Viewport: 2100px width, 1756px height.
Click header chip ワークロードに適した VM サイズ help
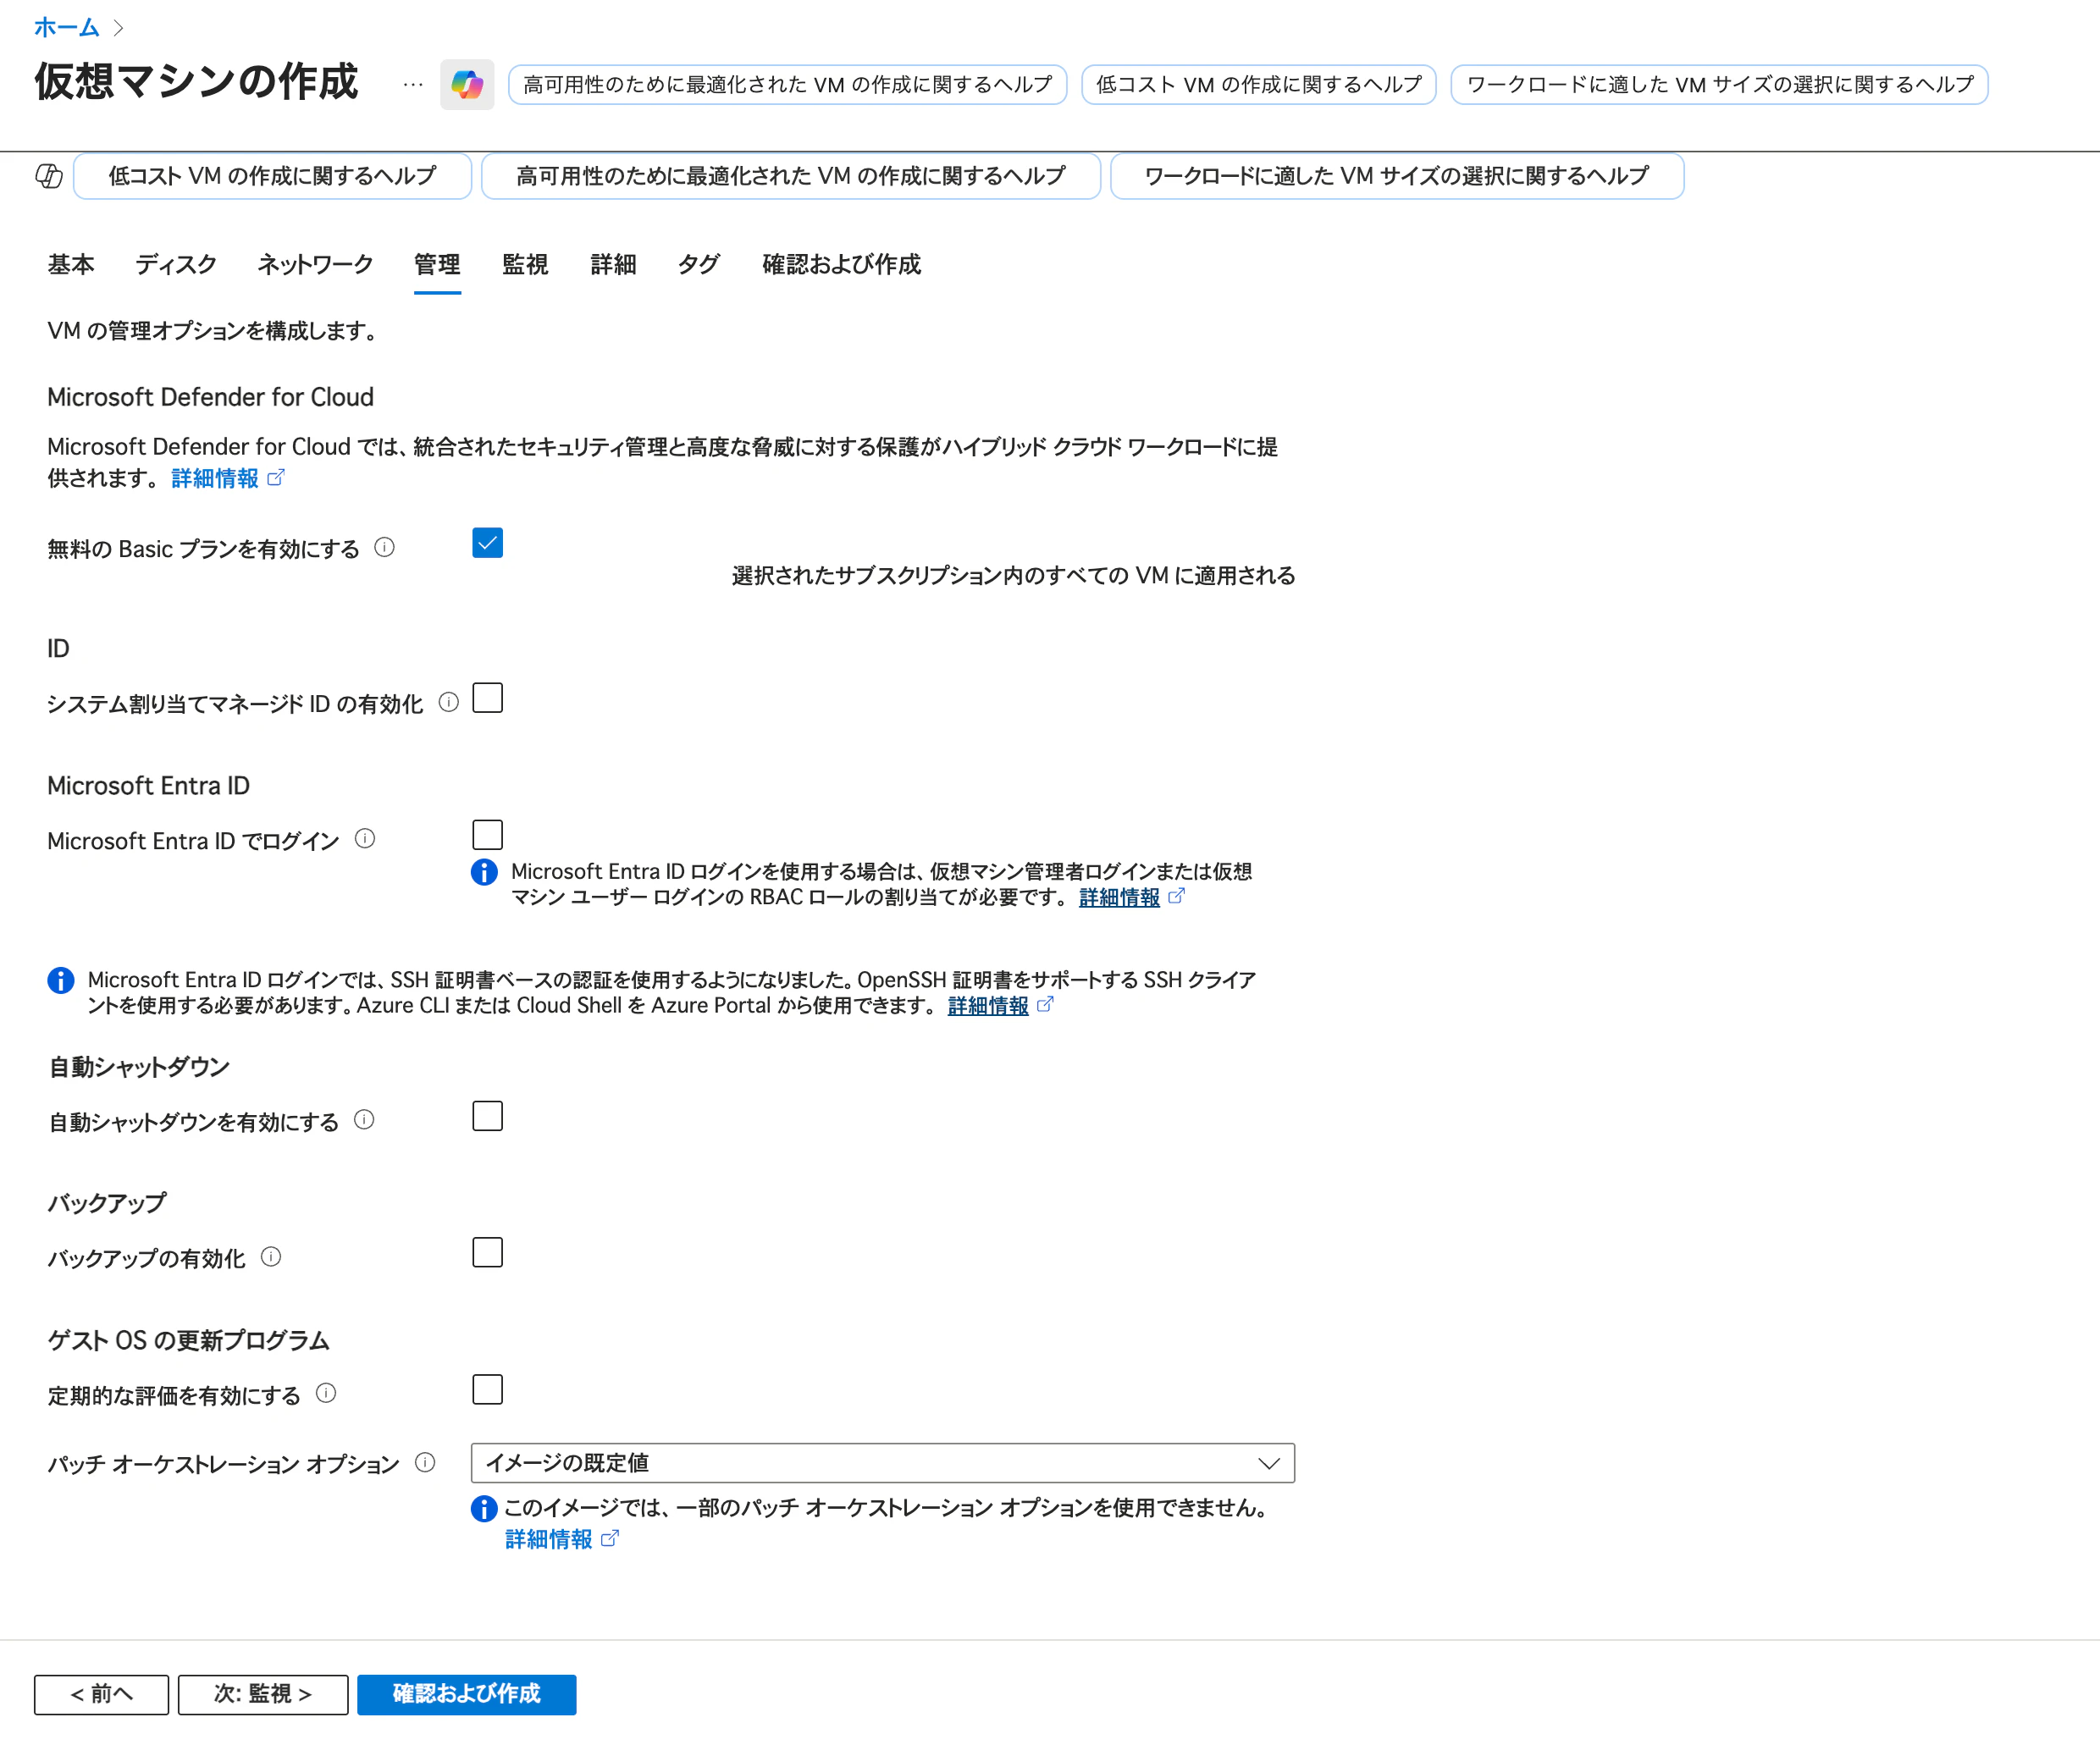pyautogui.click(x=1719, y=85)
